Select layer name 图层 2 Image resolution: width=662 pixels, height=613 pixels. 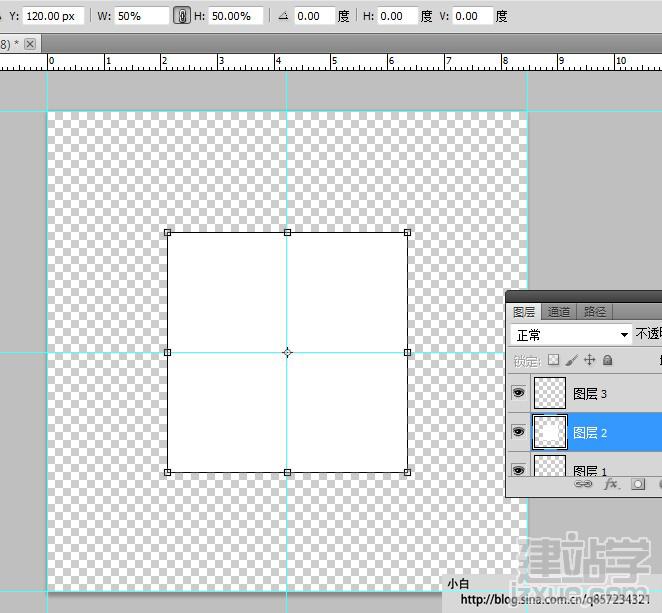tap(589, 433)
